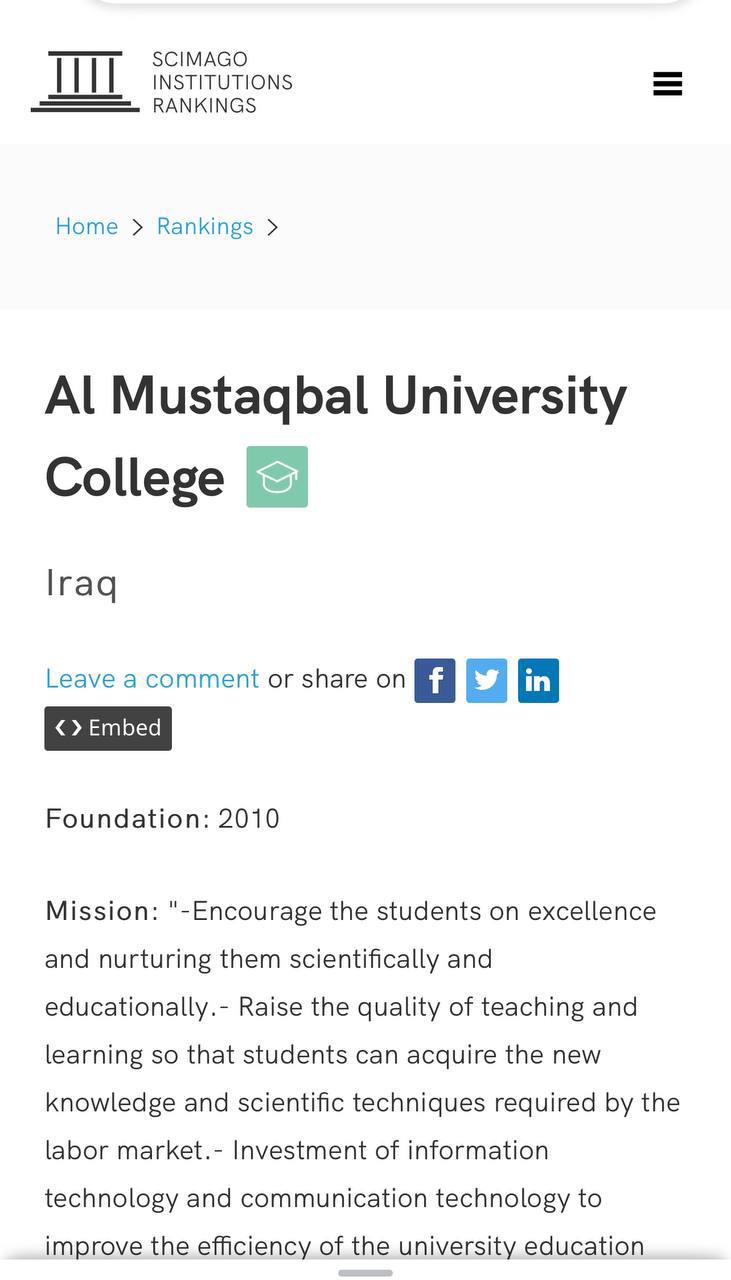This screenshot has width=731, height=1280.
Task: Click the chevron after Rankings breadcrumb
Action: [272, 227]
